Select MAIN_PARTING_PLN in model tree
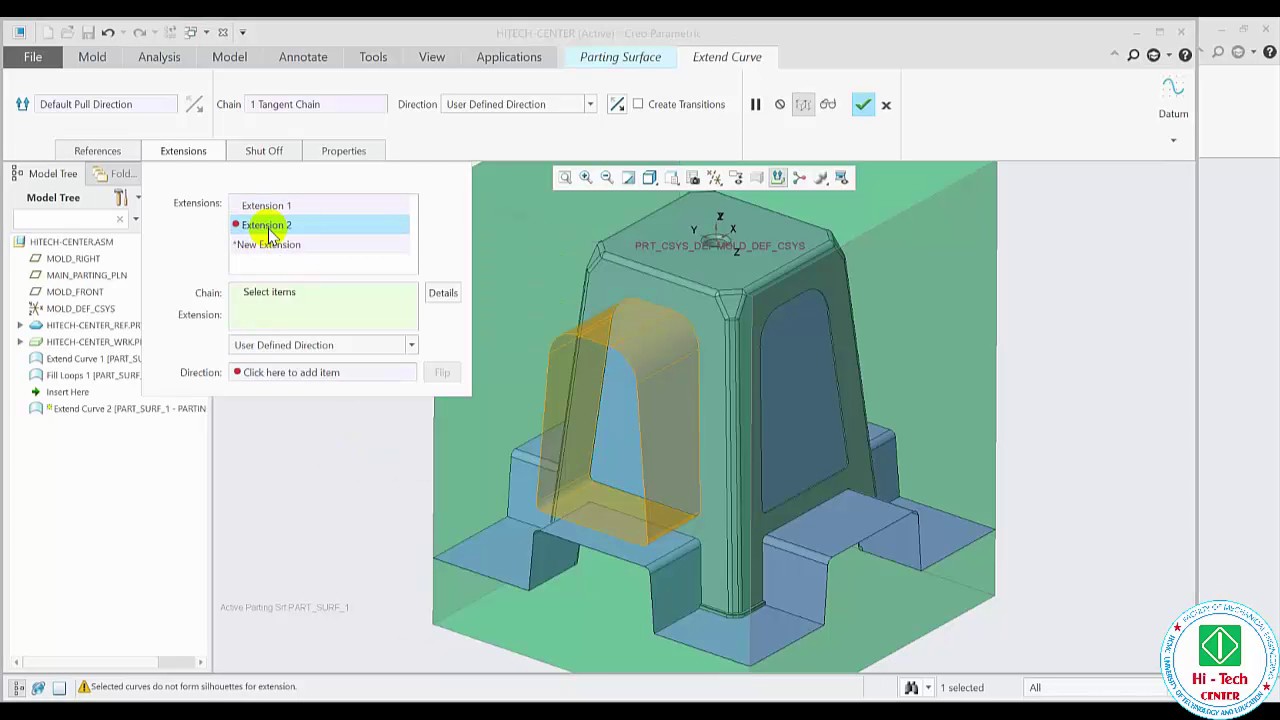Image resolution: width=1280 pixels, height=720 pixels. pyautogui.click(x=86, y=275)
